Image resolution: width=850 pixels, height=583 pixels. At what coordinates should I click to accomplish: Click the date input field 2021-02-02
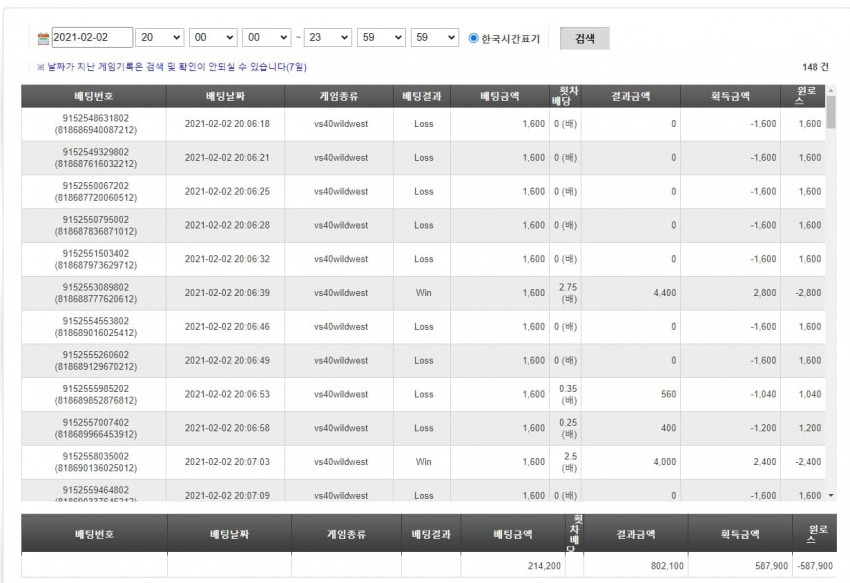tap(92, 37)
